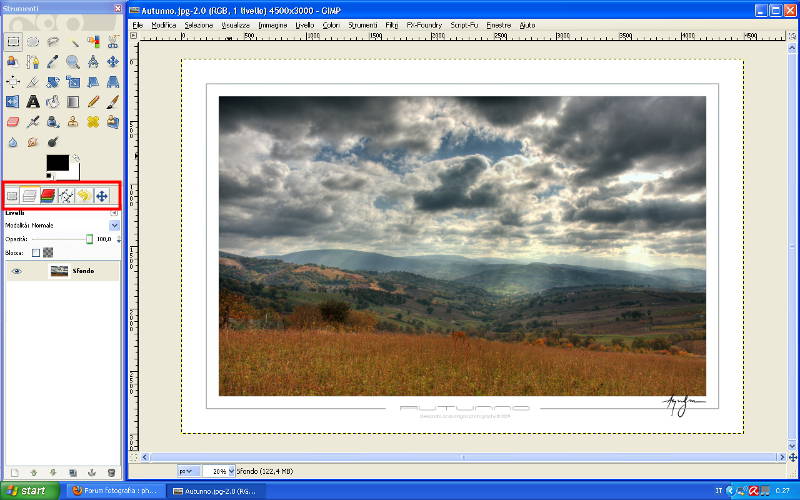Image resolution: width=800 pixels, height=500 pixels.
Task: Click the black foreground color swatch
Action: pos(58,163)
